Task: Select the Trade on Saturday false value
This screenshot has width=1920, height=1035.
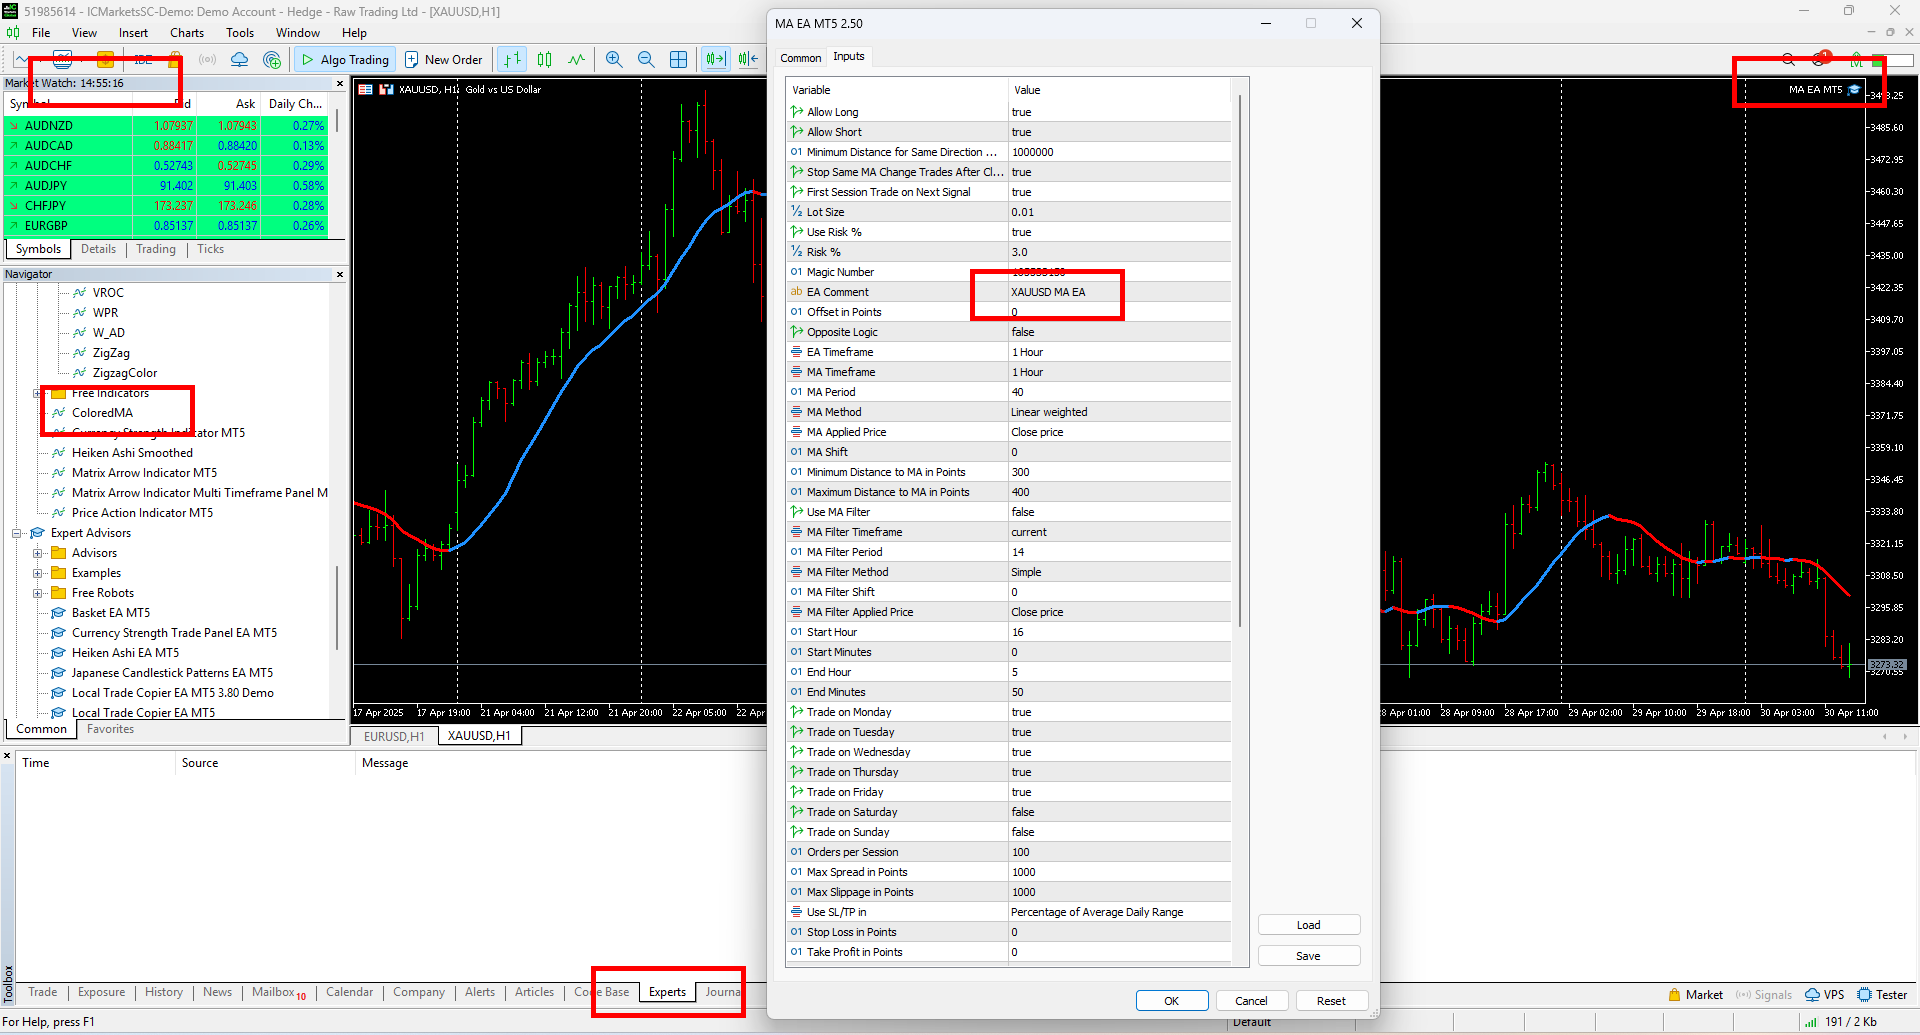Action: pyautogui.click(x=1119, y=812)
